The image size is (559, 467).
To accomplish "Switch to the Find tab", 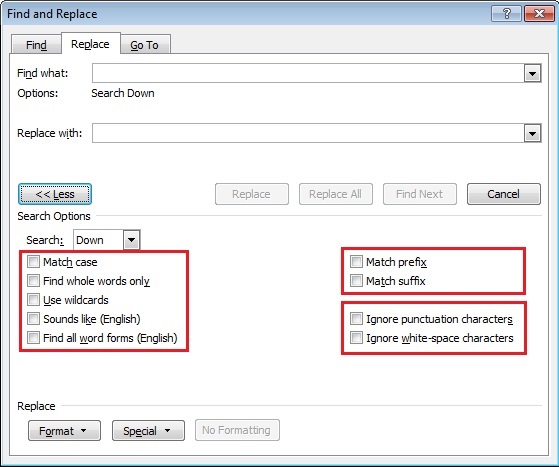I will 36,45.
